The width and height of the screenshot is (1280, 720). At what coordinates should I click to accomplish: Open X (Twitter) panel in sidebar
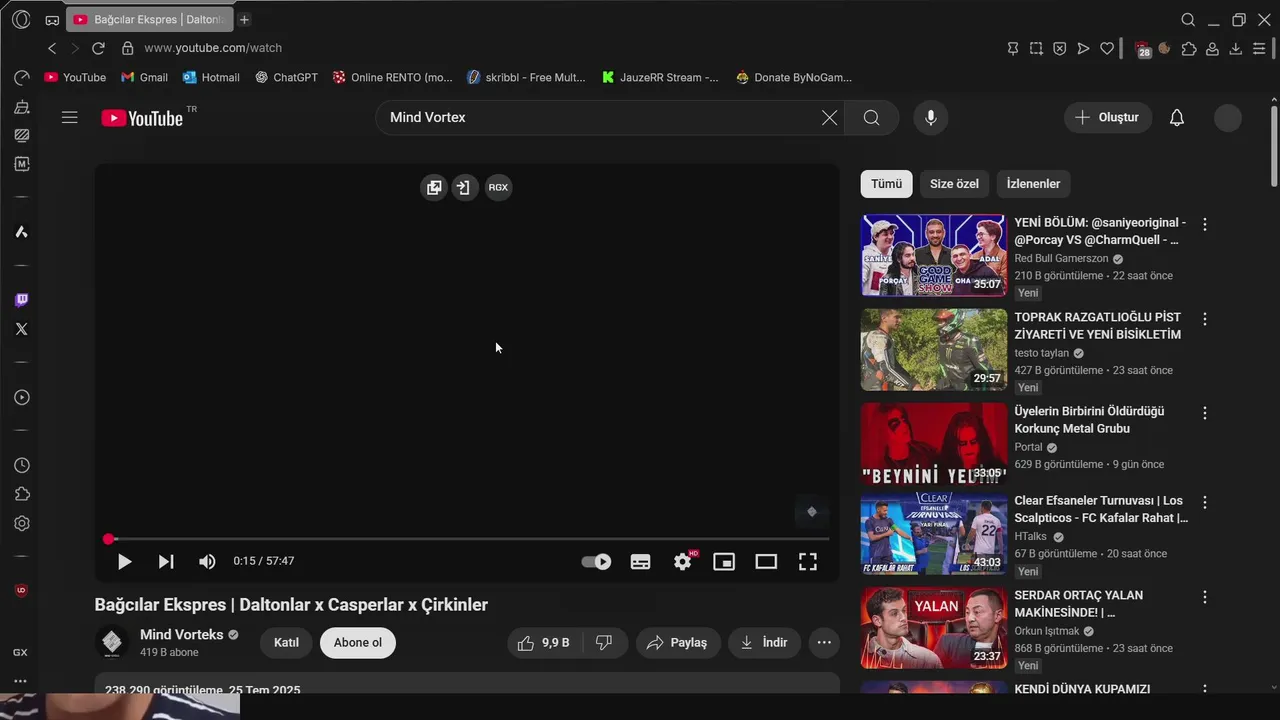tap(21, 329)
